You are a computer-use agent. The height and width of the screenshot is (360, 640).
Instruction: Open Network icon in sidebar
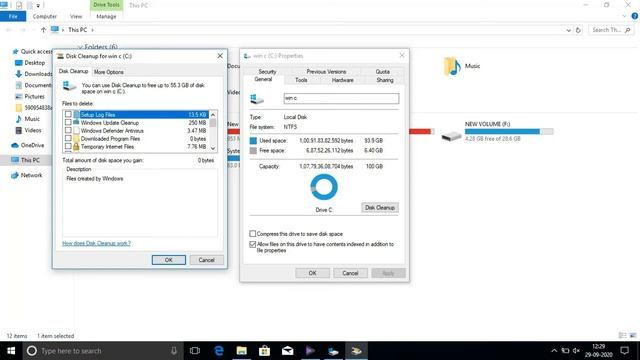click(x=15, y=175)
